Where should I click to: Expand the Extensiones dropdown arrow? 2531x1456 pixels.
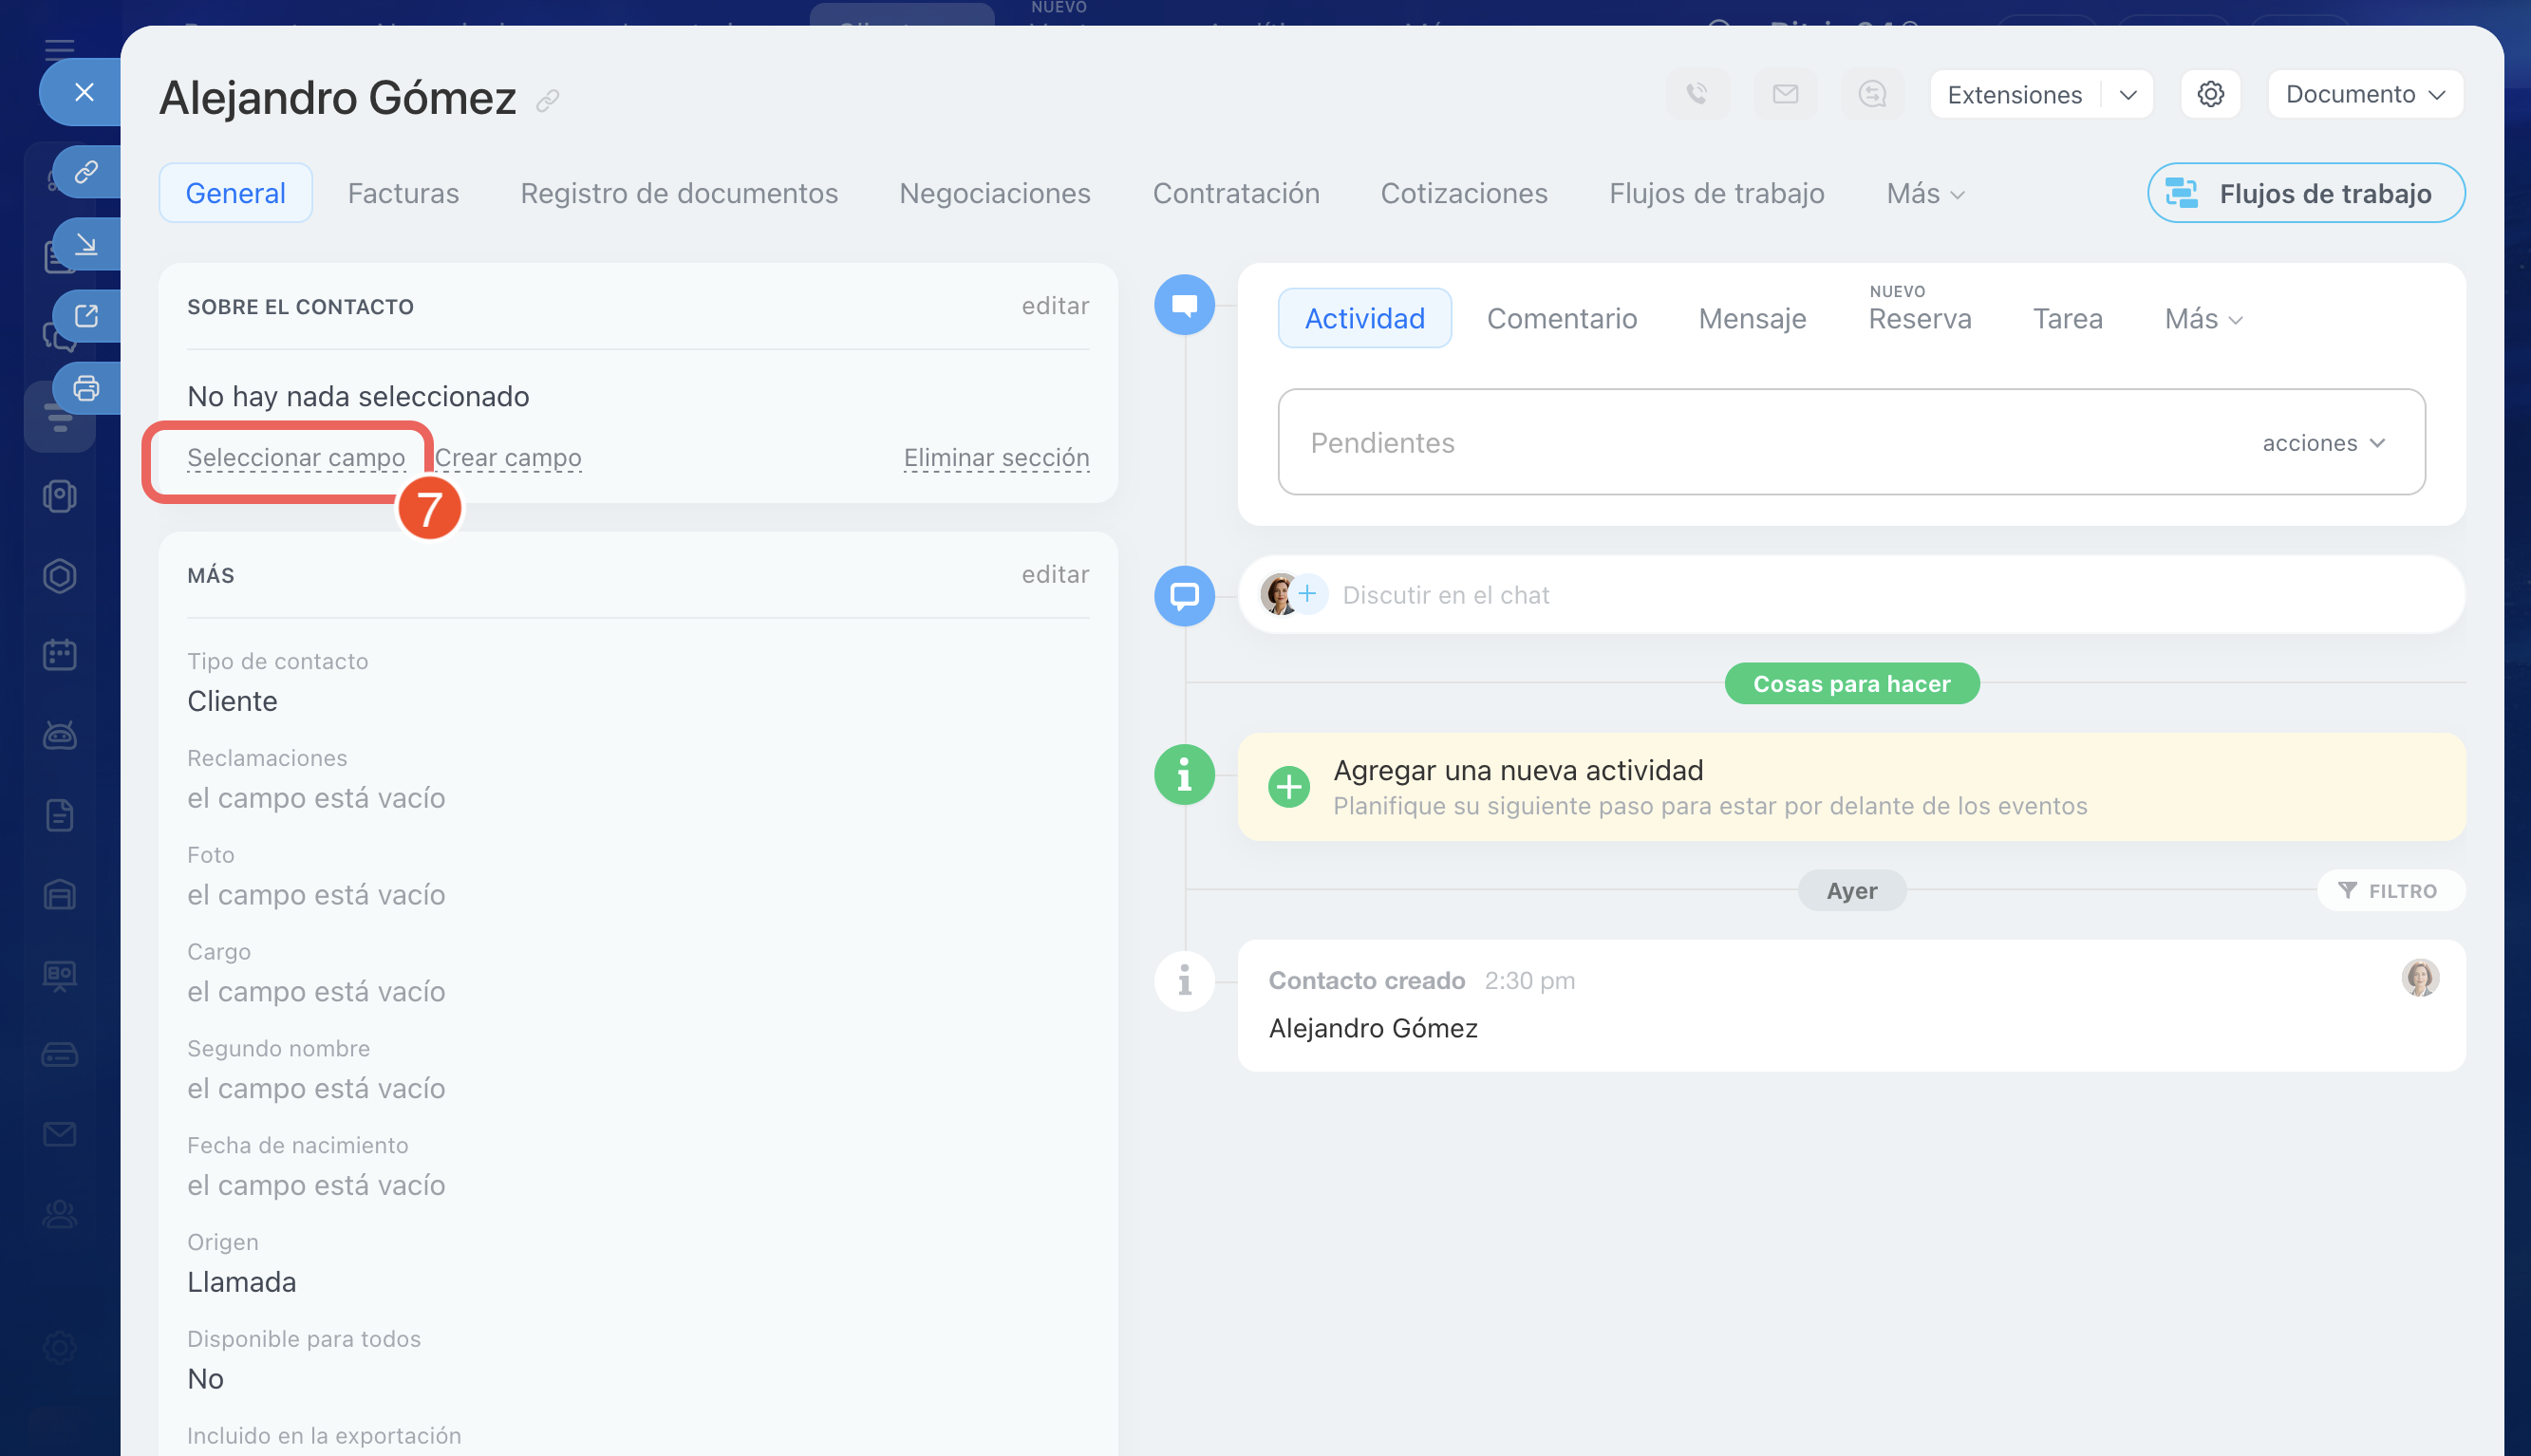point(2128,95)
